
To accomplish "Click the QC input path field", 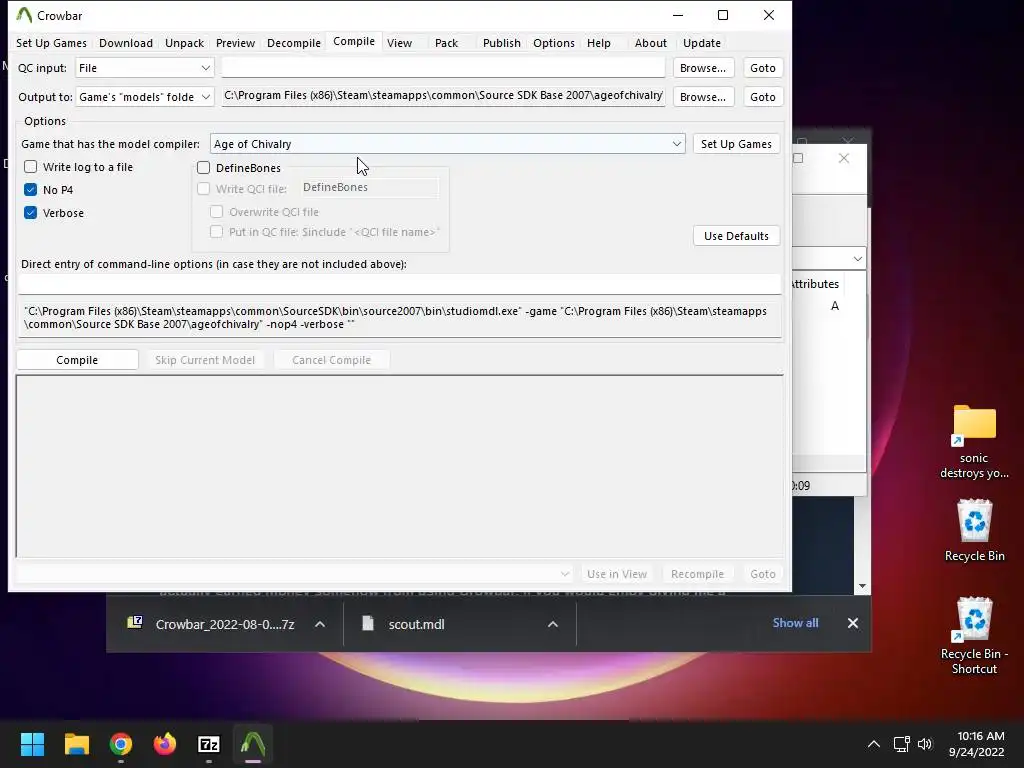I will point(443,68).
